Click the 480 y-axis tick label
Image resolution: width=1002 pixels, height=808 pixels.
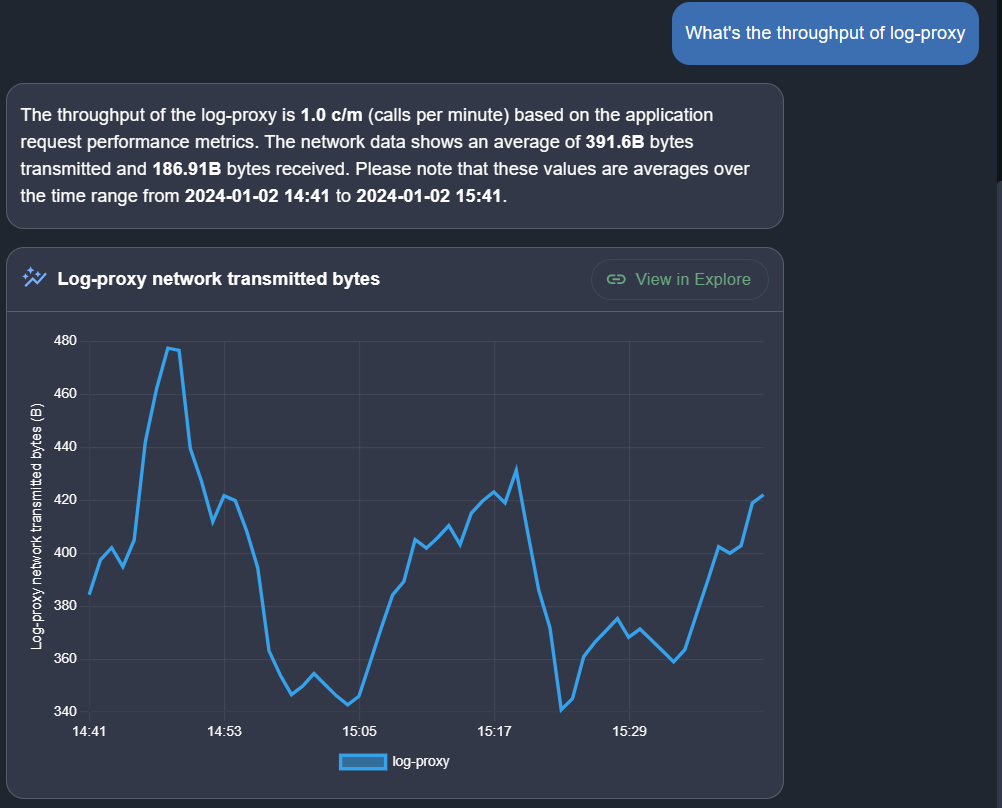pyautogui.click(x=65, y=341)
